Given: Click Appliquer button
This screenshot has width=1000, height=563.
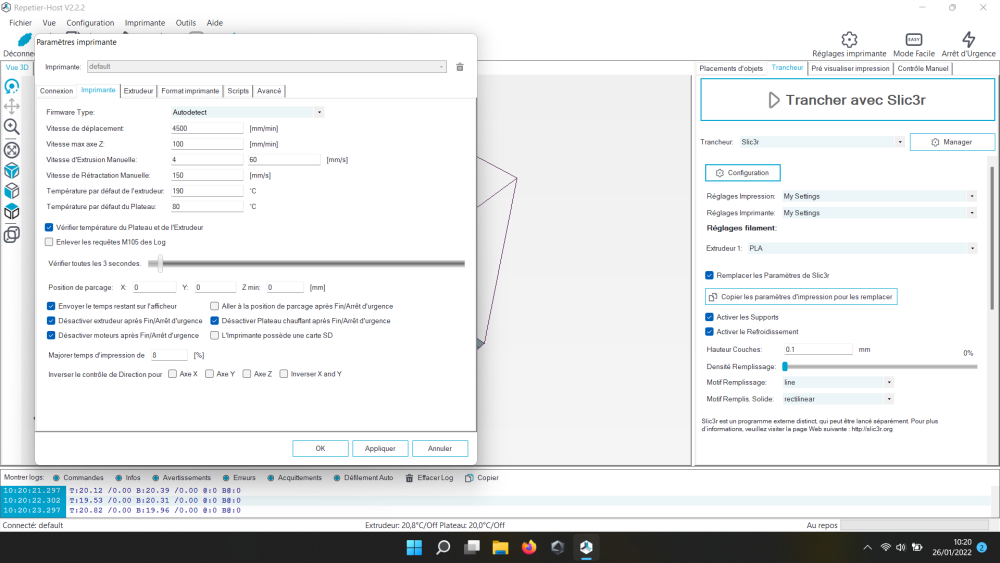Looking at the screenshot, I should pyautogui.click(x=380, y=448).
